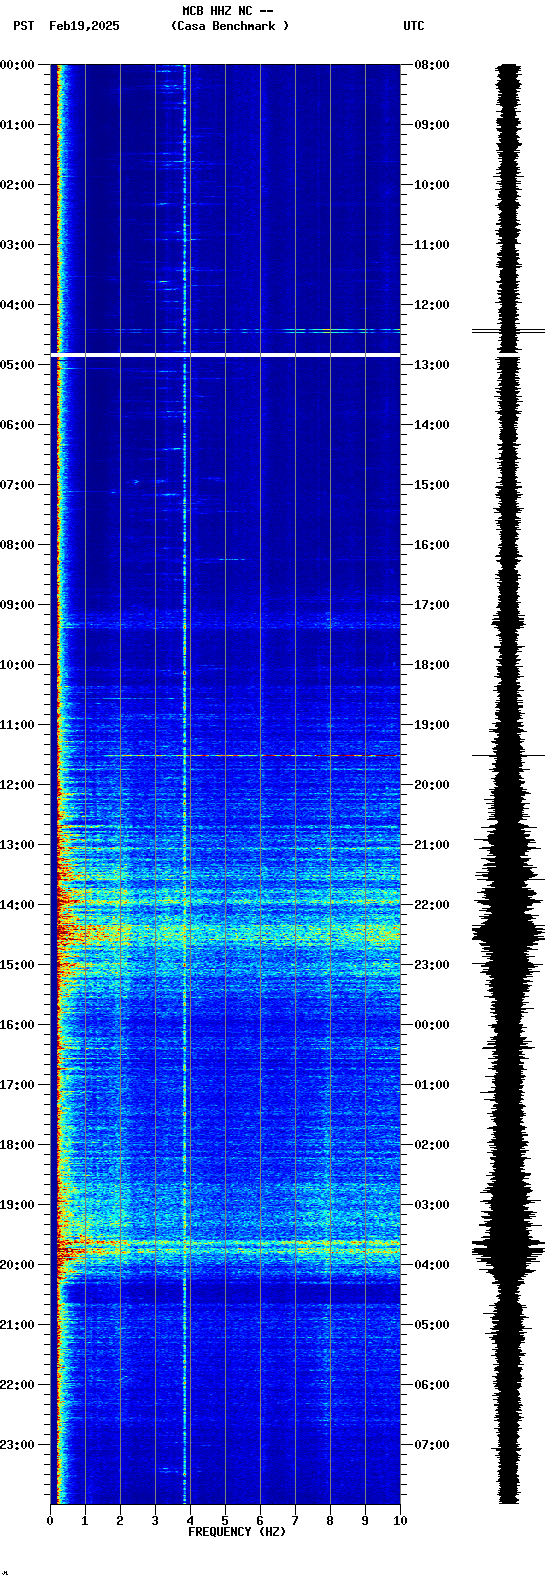The image size is (552, 1584).
Task: Click the frequency axis tick label "7"
Action: click(x=295, y=1521)
